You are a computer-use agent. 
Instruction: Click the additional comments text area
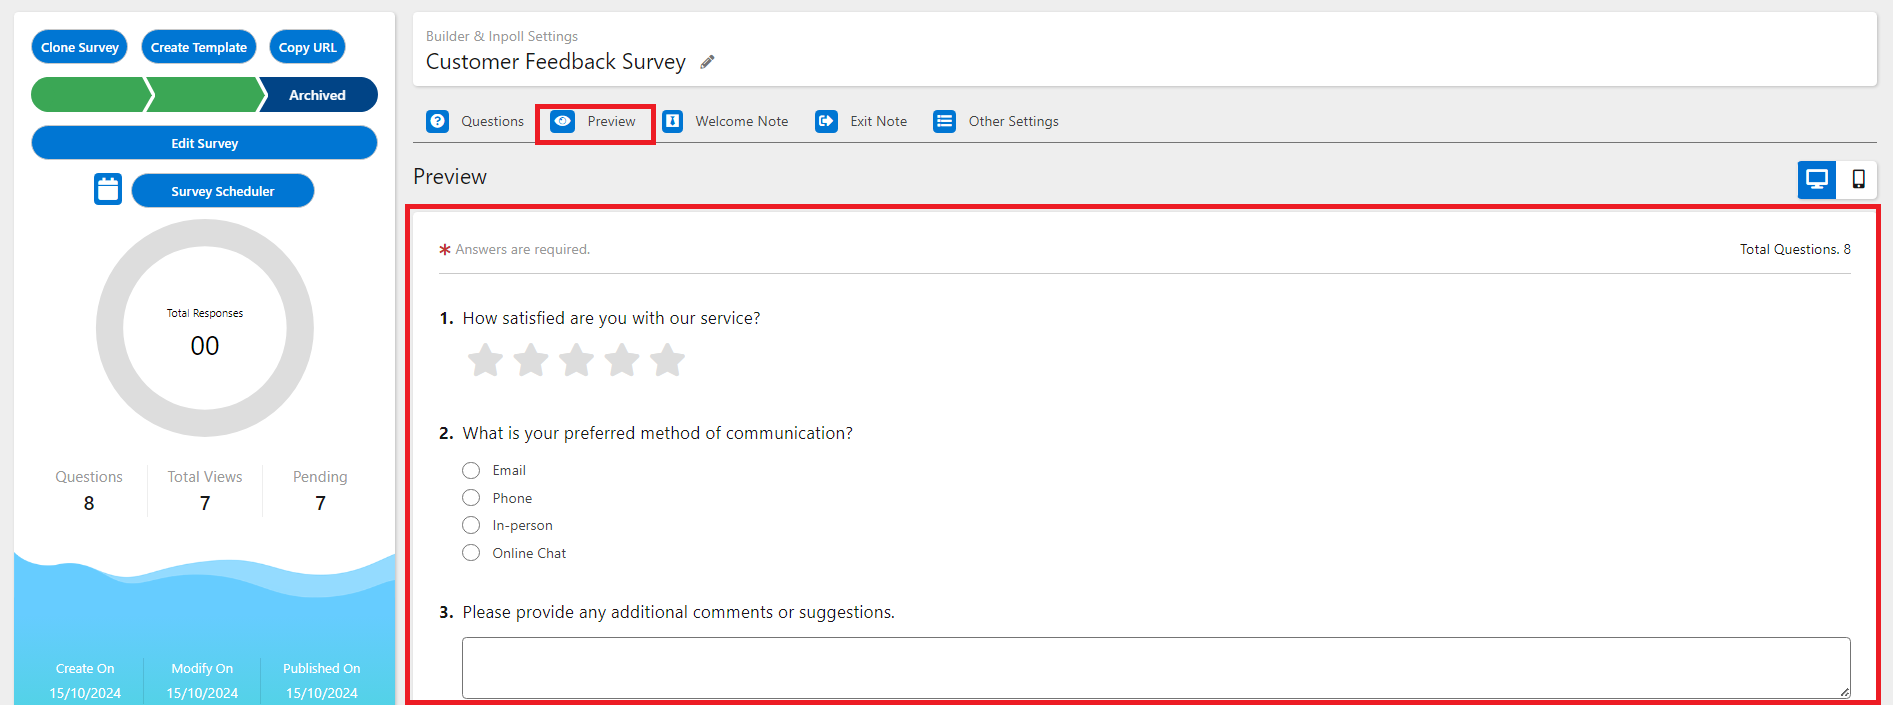(x=1156, y=667)
